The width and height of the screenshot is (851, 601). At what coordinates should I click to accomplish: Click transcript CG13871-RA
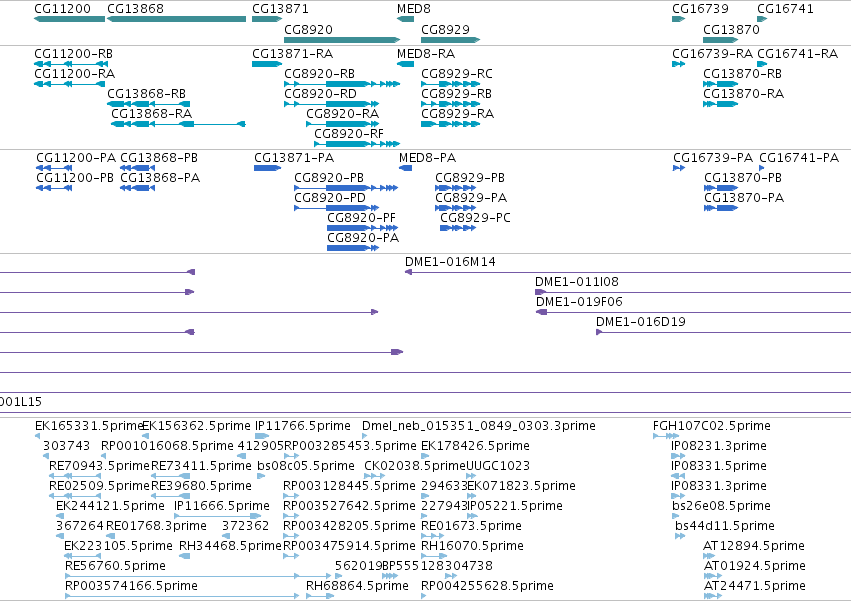pos(293,54)
